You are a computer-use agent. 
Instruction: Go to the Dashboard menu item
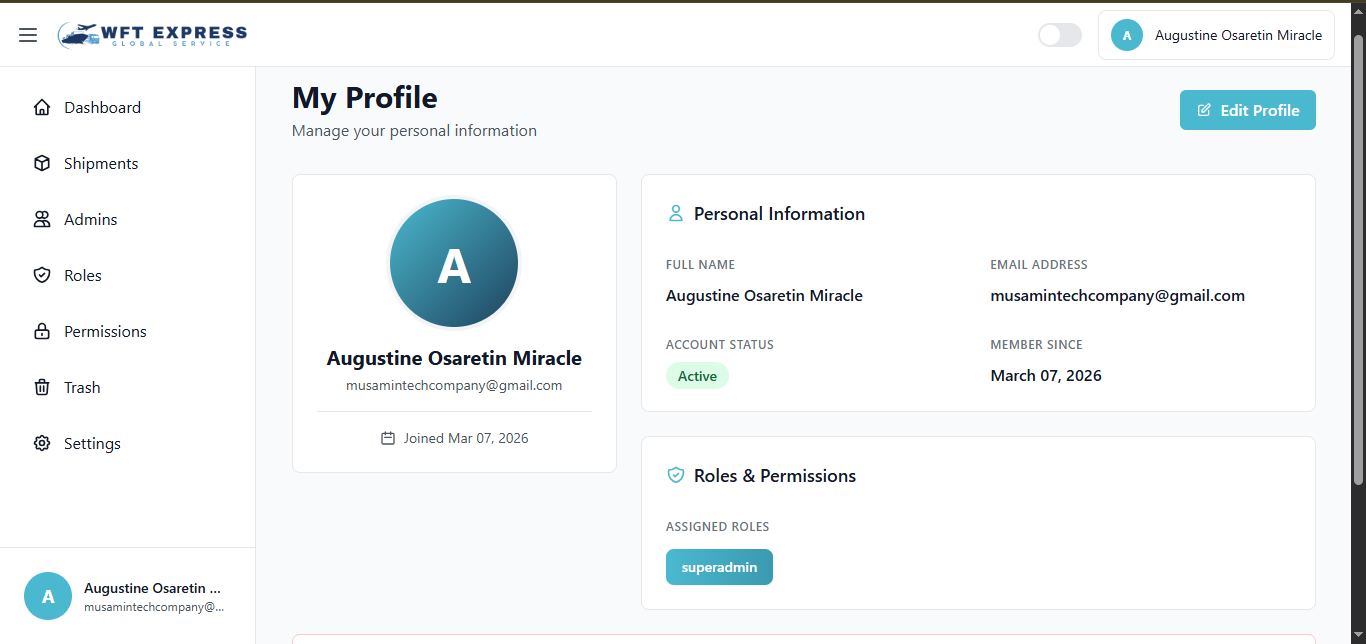coord(103,107)
